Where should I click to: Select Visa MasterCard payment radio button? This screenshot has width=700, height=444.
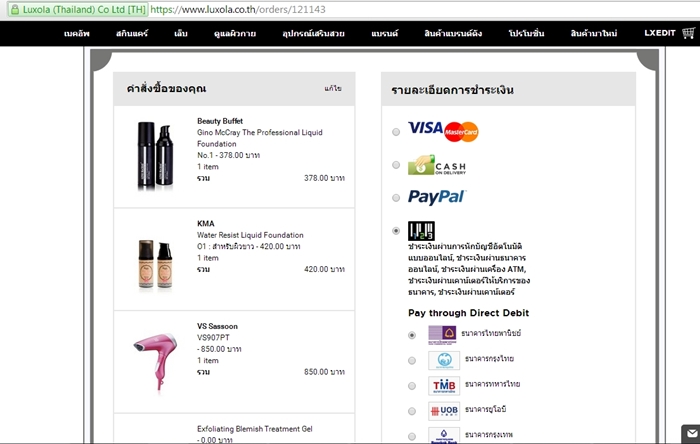(x=396, y=132)
